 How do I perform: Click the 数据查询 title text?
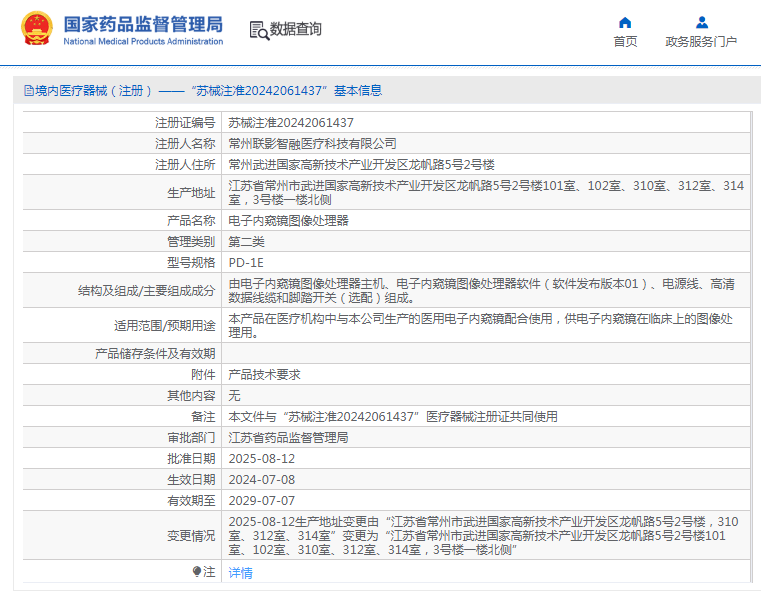tap(296, 30)
